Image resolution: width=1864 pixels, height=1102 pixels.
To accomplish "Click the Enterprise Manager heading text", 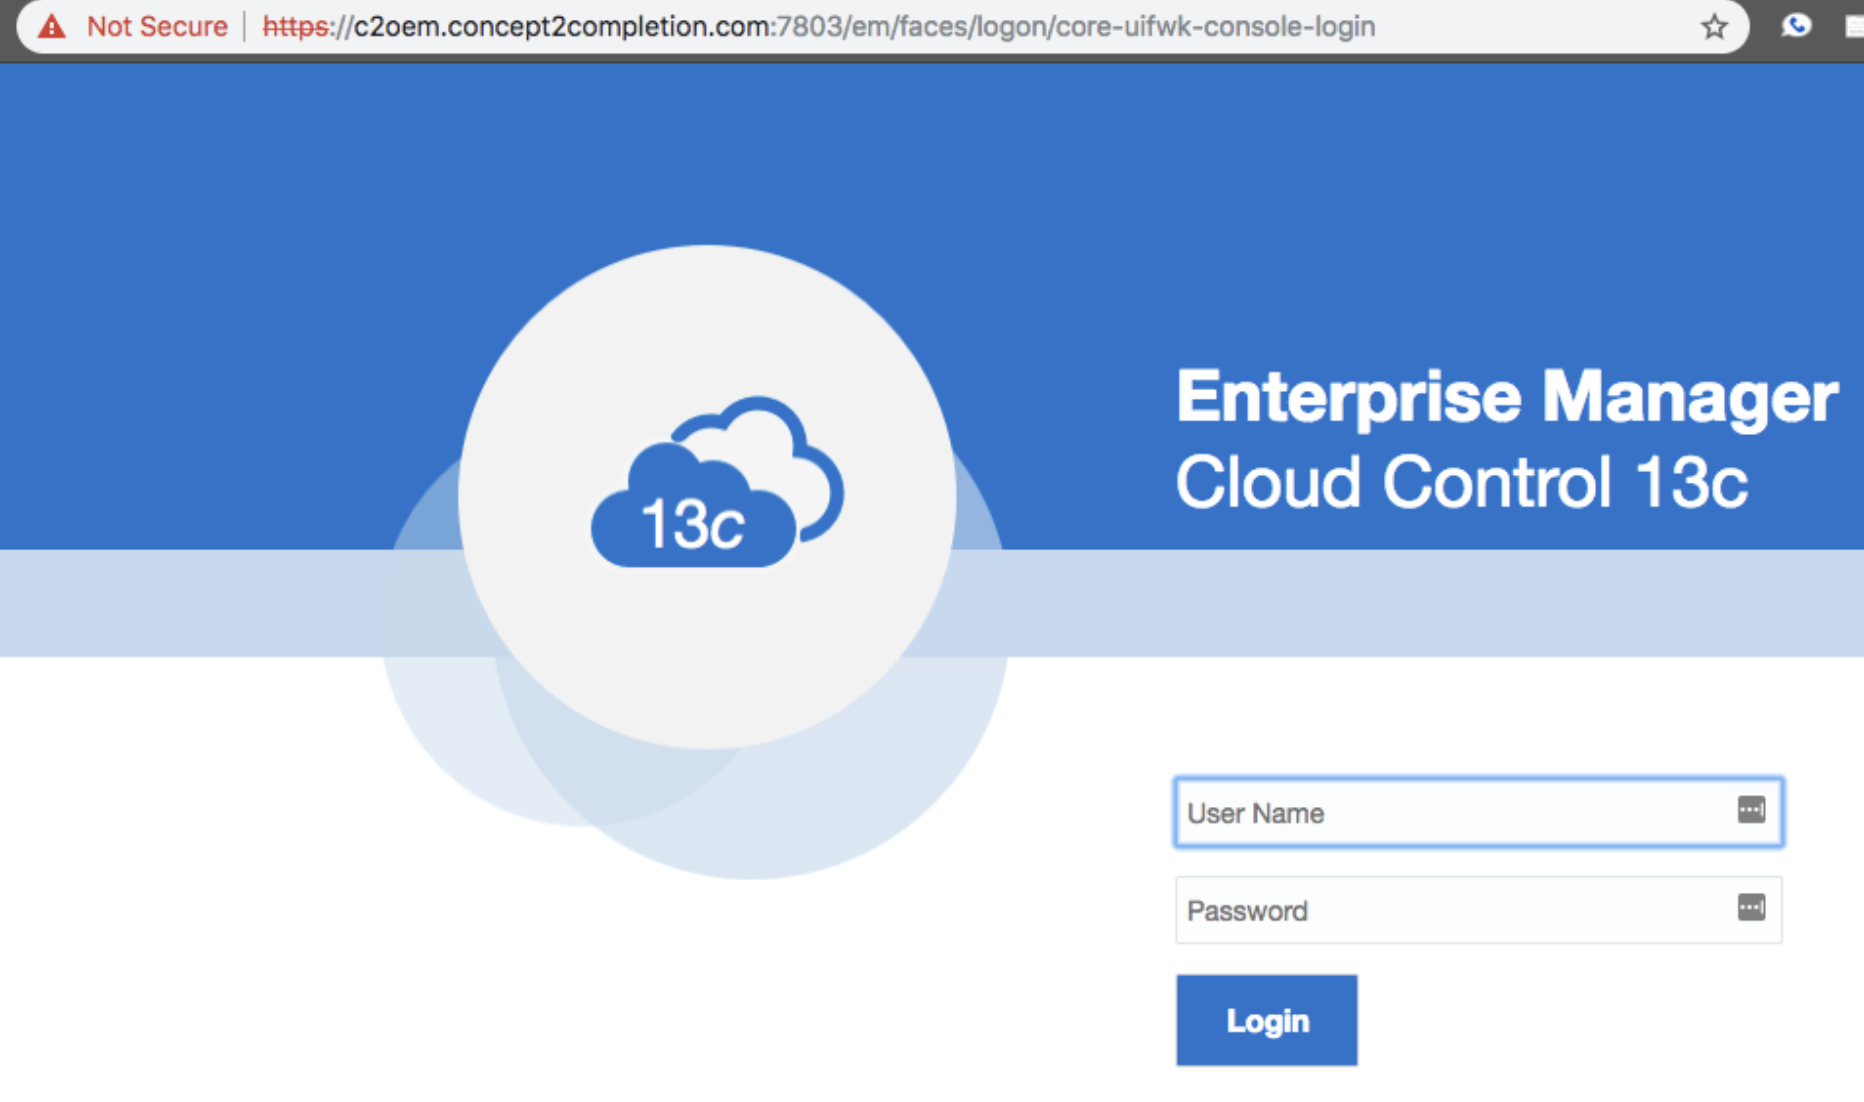I will pyautogui.click(x=1507, y=397).
